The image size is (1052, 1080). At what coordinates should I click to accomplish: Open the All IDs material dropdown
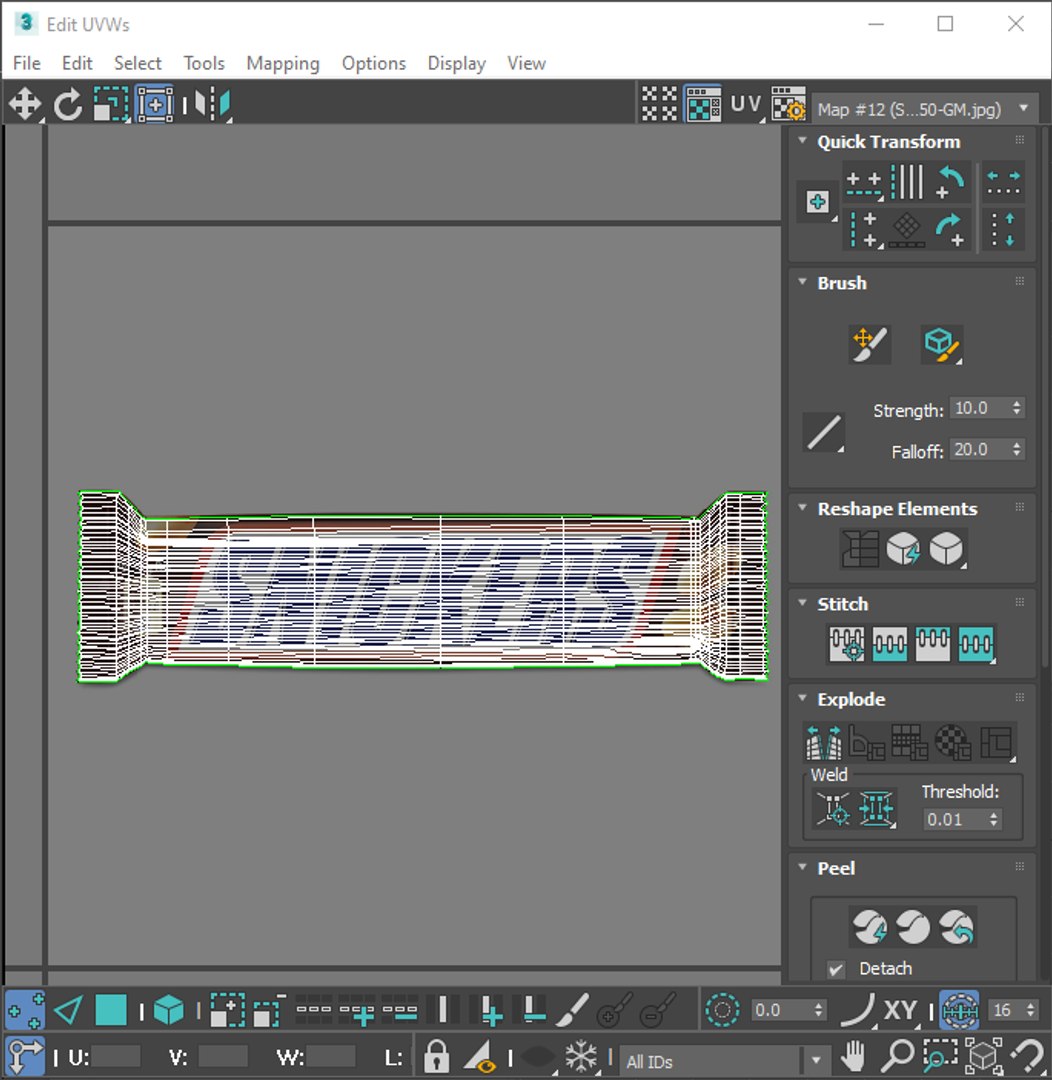pyautogui.click(x=723, y=1061)
